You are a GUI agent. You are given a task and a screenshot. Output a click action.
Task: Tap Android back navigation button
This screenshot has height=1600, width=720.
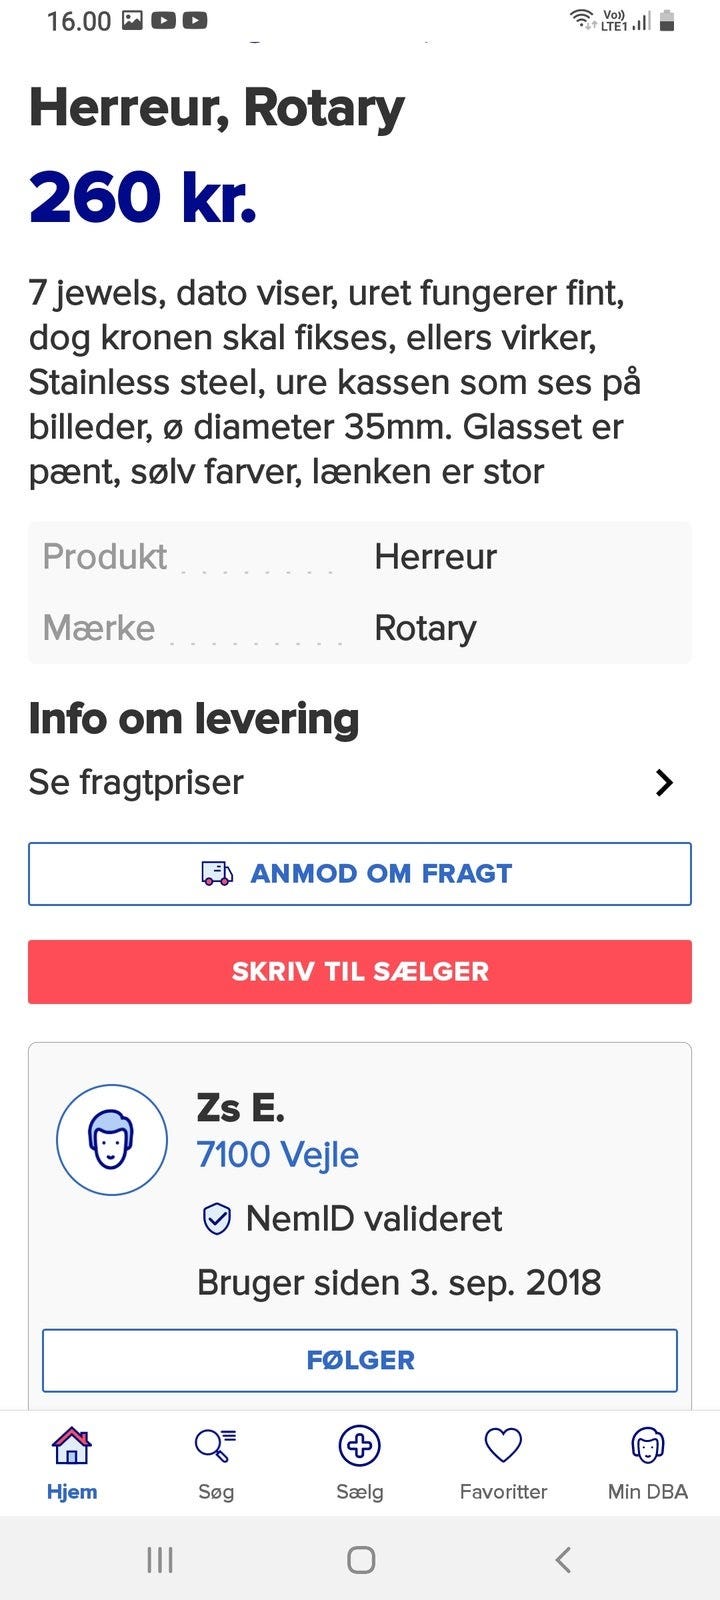coord(563,1559)
